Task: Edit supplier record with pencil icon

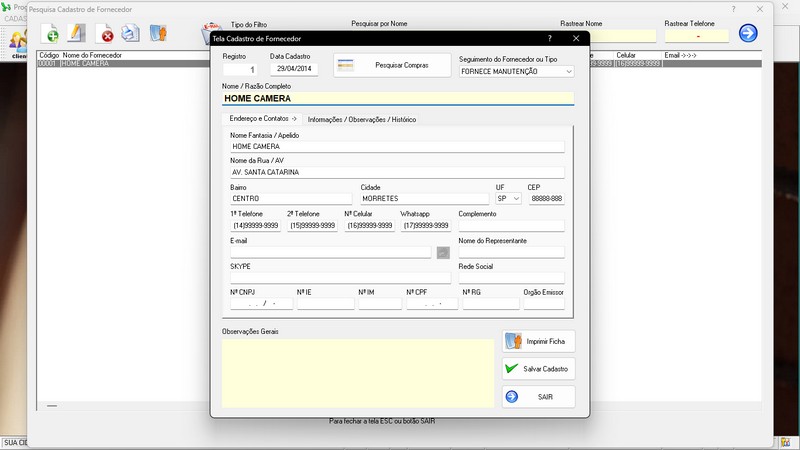Action: tap(77, 33)
